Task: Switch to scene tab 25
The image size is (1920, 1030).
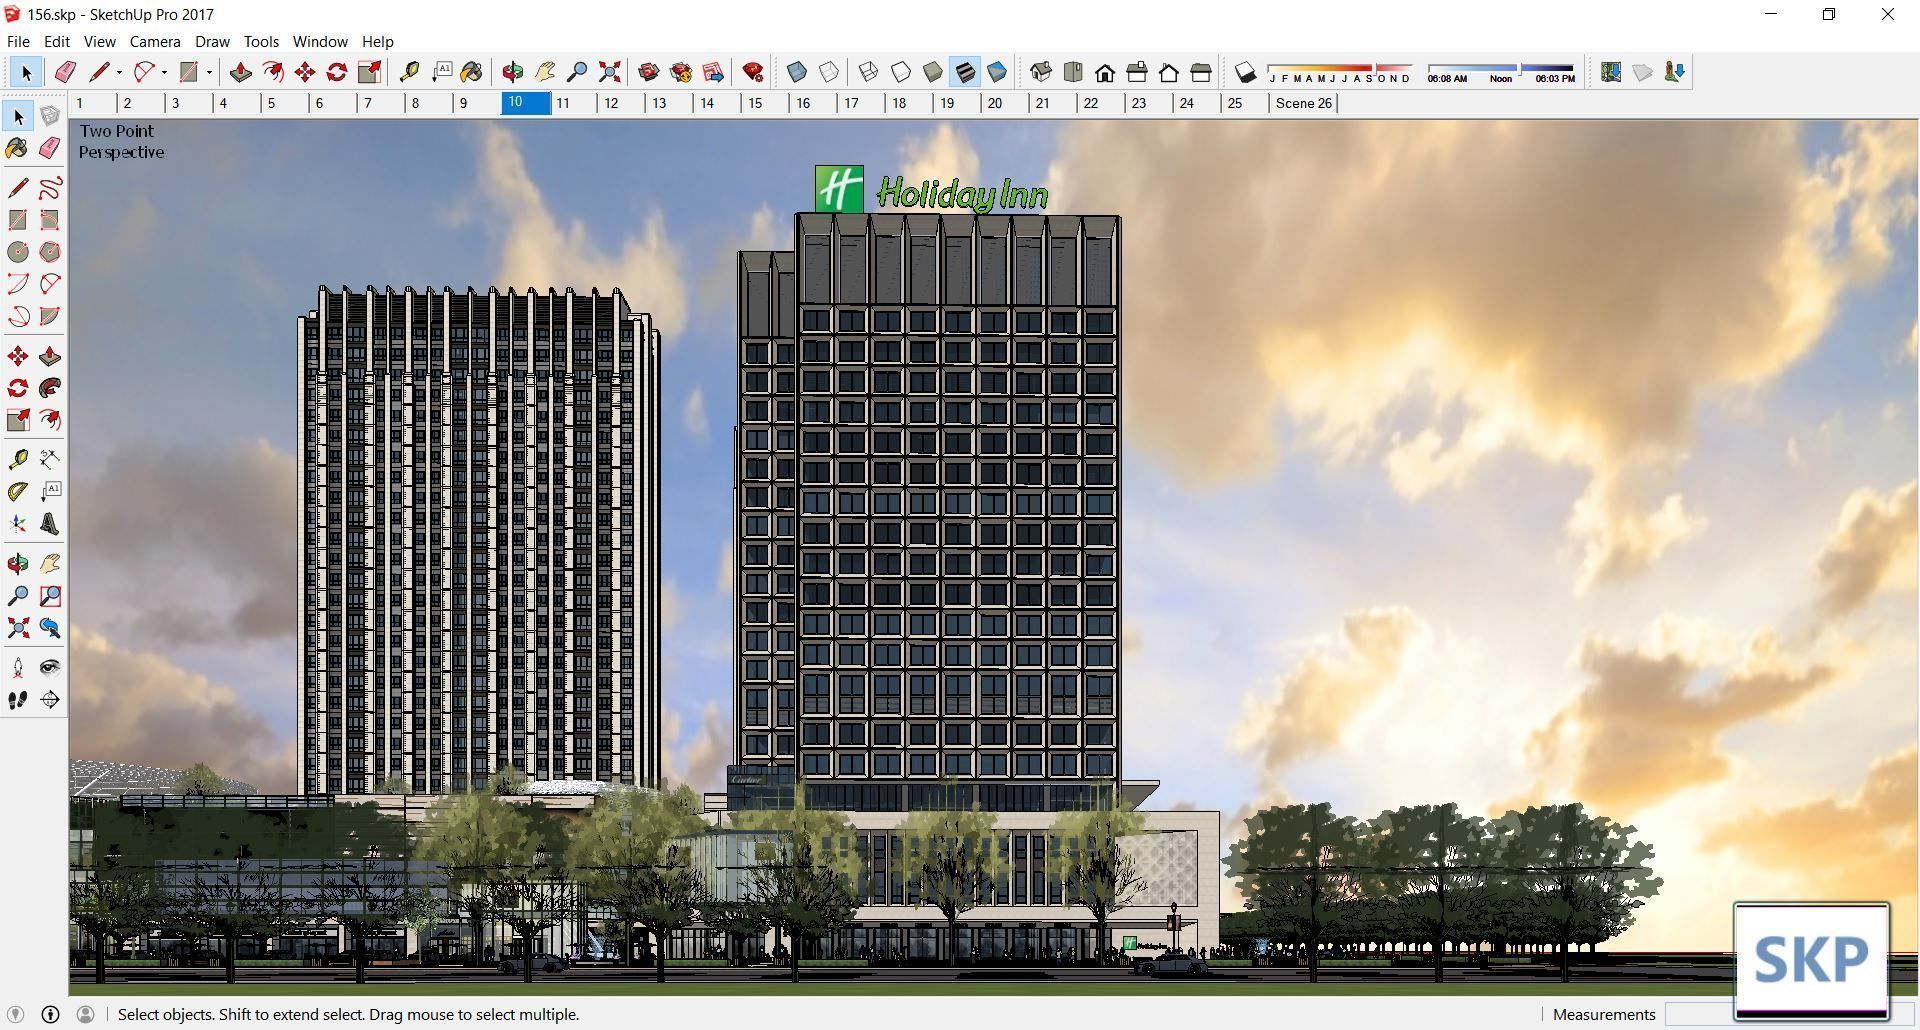Action: click(1245, 103)
